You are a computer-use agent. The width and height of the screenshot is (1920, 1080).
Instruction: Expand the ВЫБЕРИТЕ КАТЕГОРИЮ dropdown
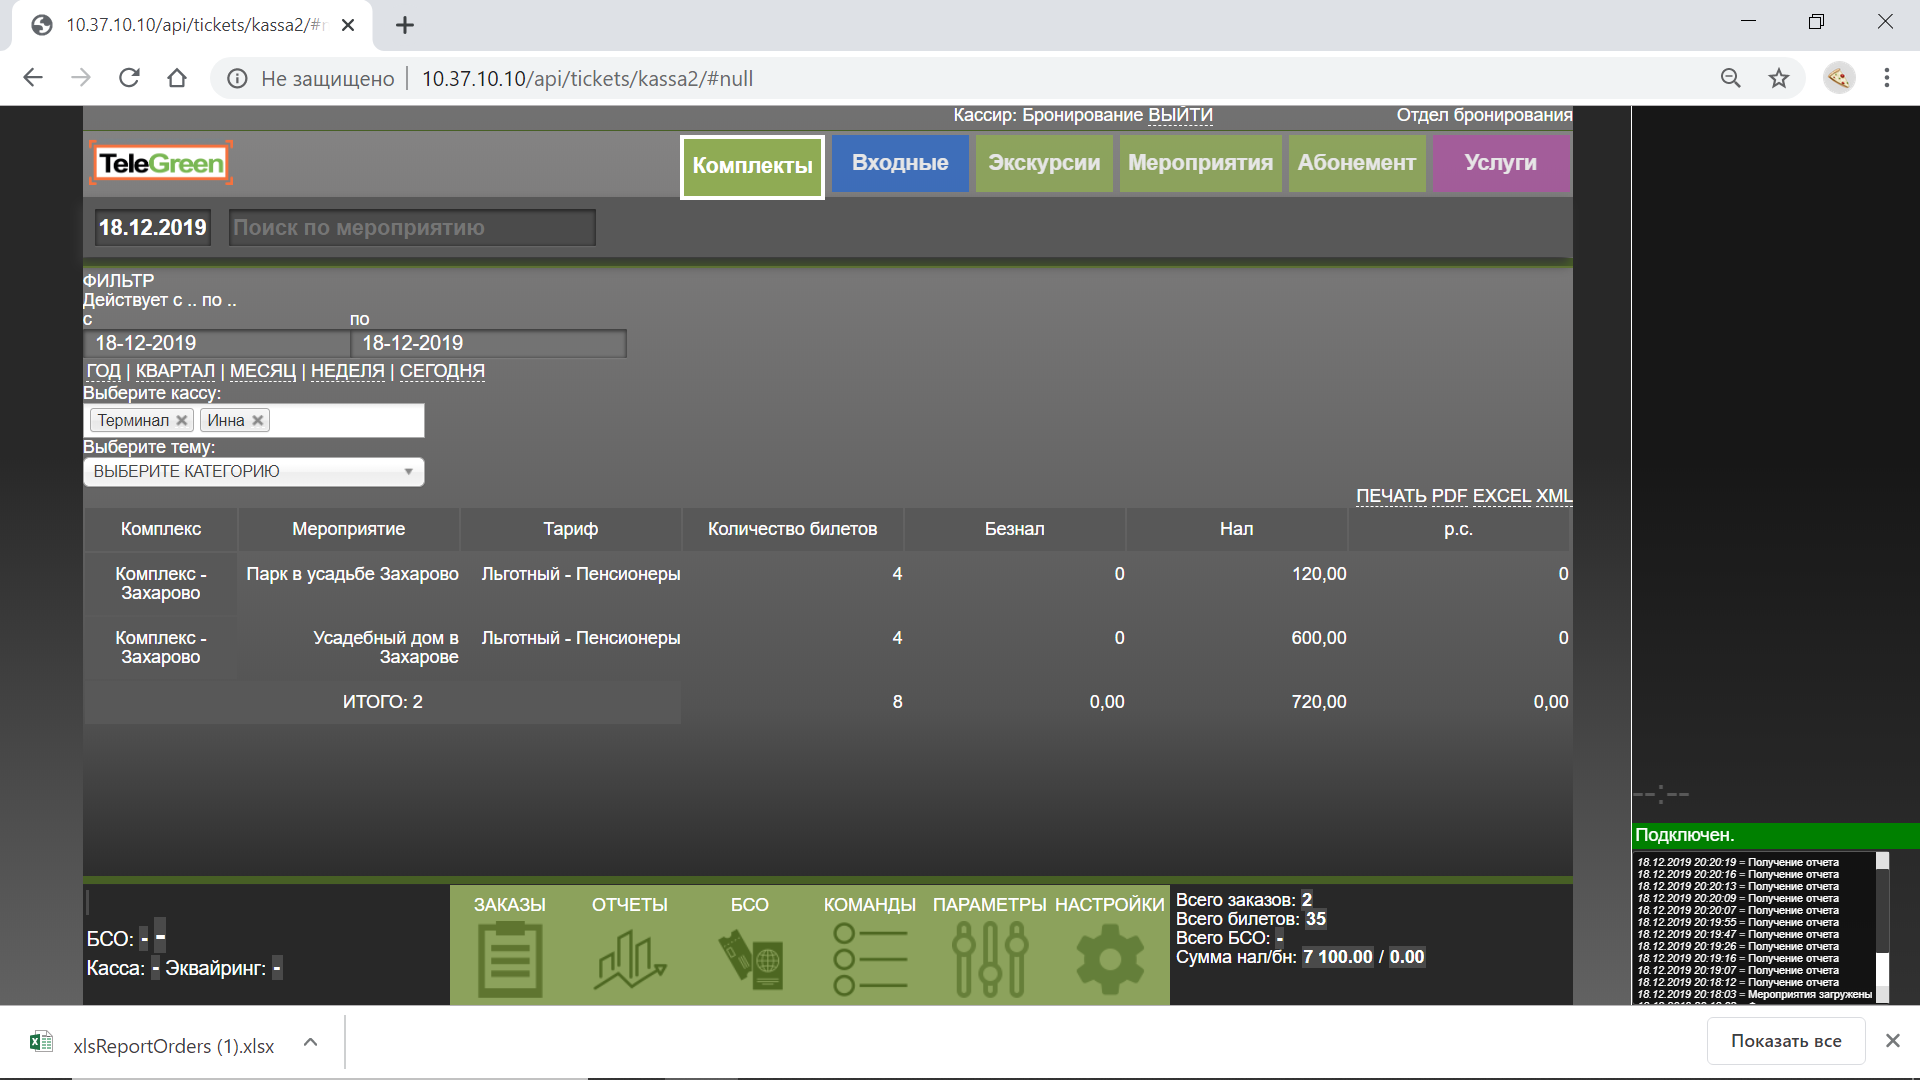254,472
